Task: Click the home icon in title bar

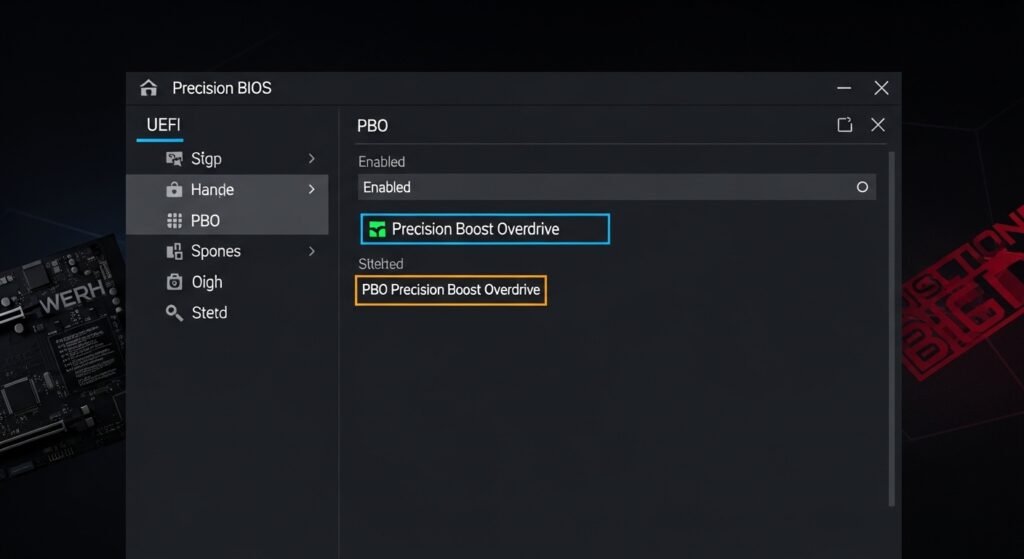Action: [149, 88]
